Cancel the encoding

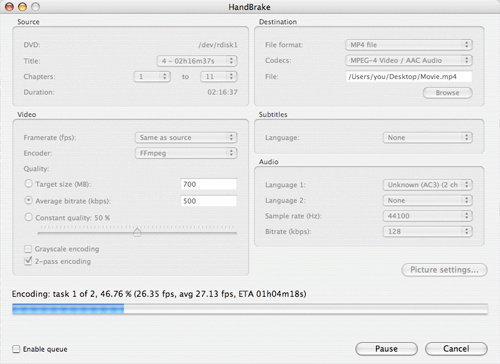456,349
